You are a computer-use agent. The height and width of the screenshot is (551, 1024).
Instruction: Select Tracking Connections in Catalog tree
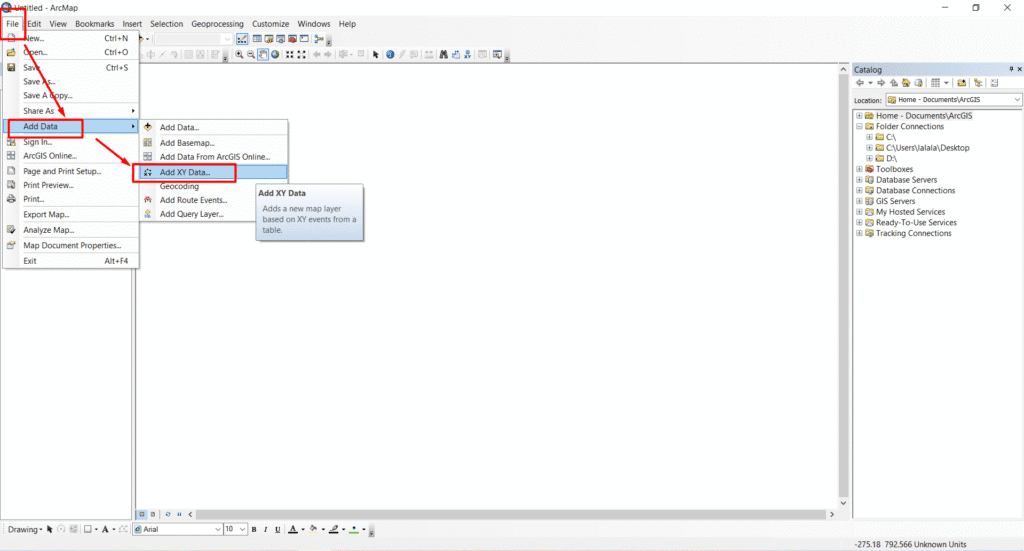(913, 233)
